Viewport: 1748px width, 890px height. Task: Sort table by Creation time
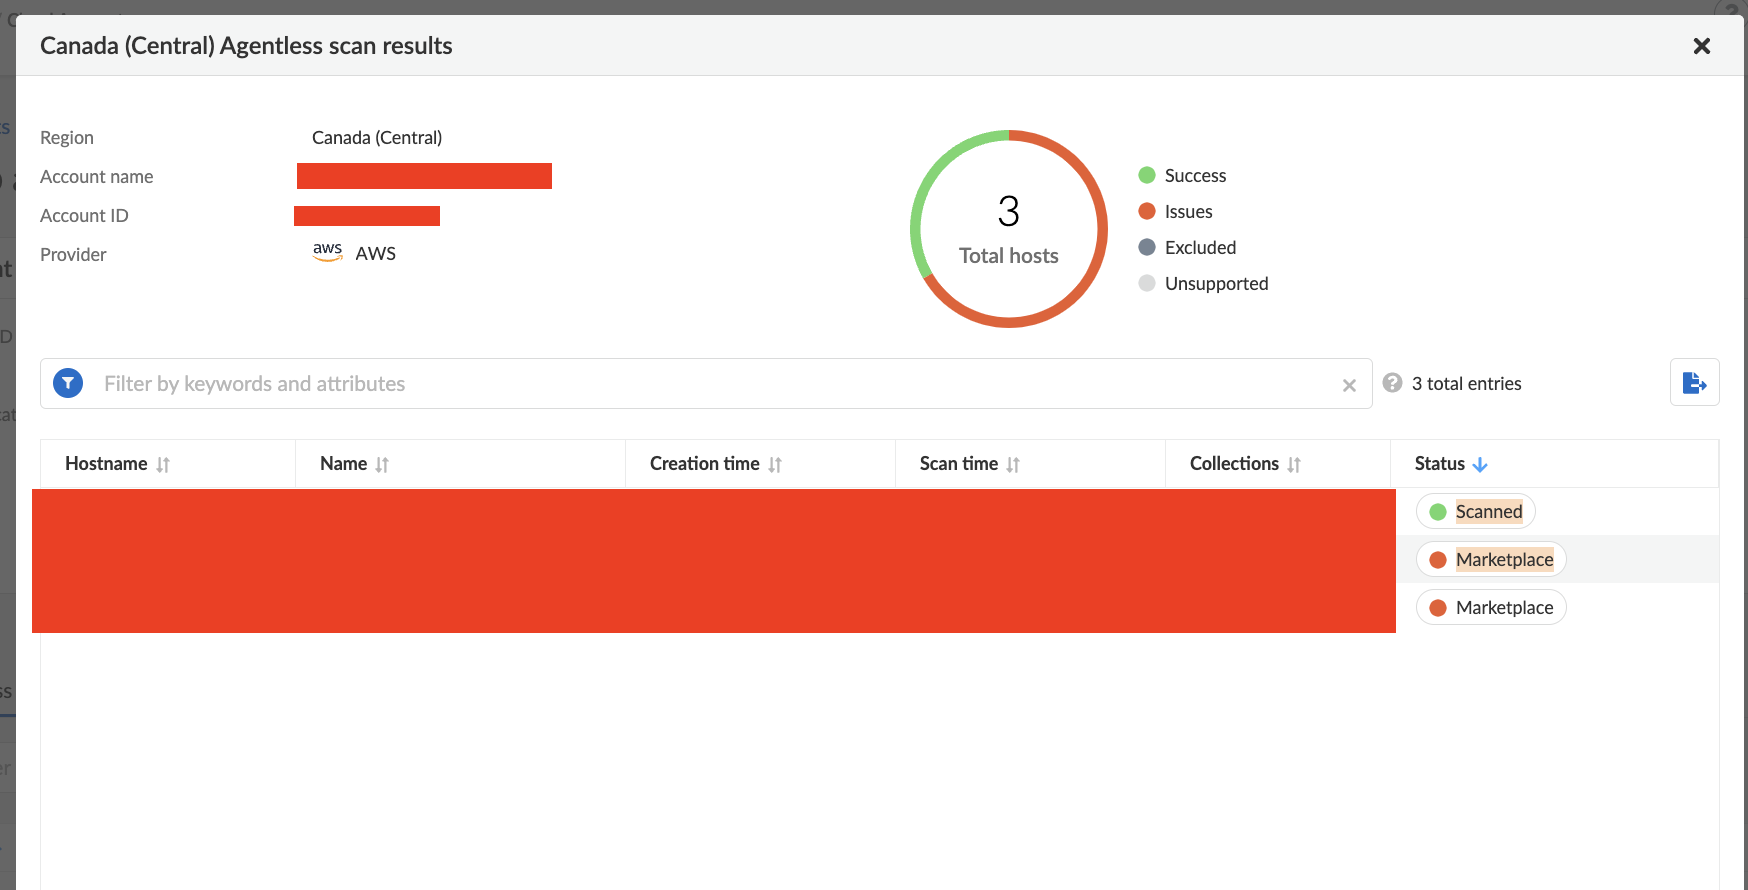pos(775,464)
